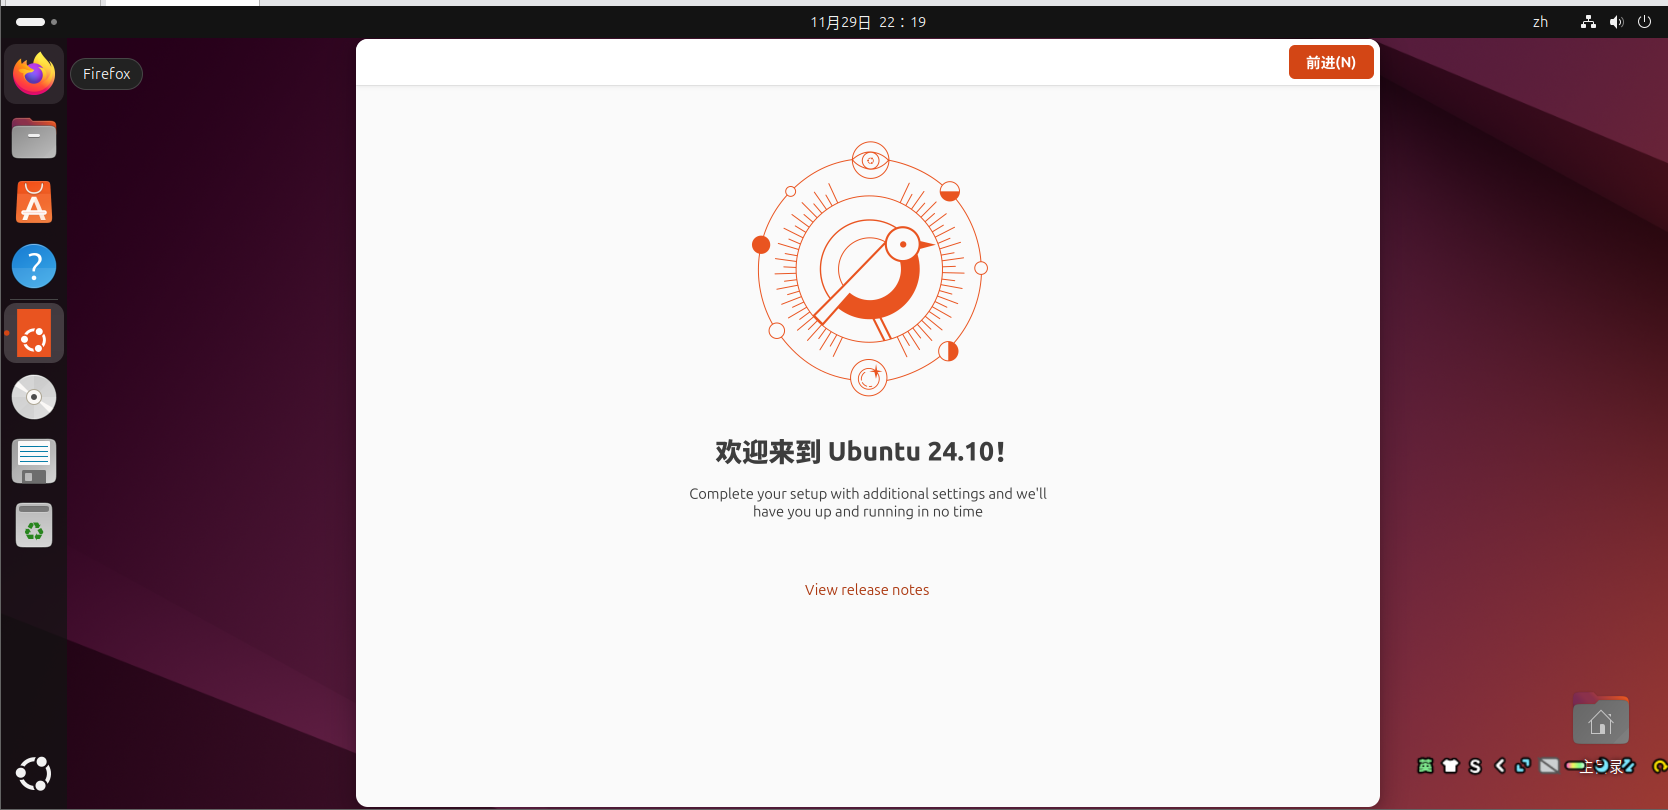The height and width of the screenshot is (810, 1668).
Task: Launch Ubuntu App Center from dock
Action: [34, 202]
